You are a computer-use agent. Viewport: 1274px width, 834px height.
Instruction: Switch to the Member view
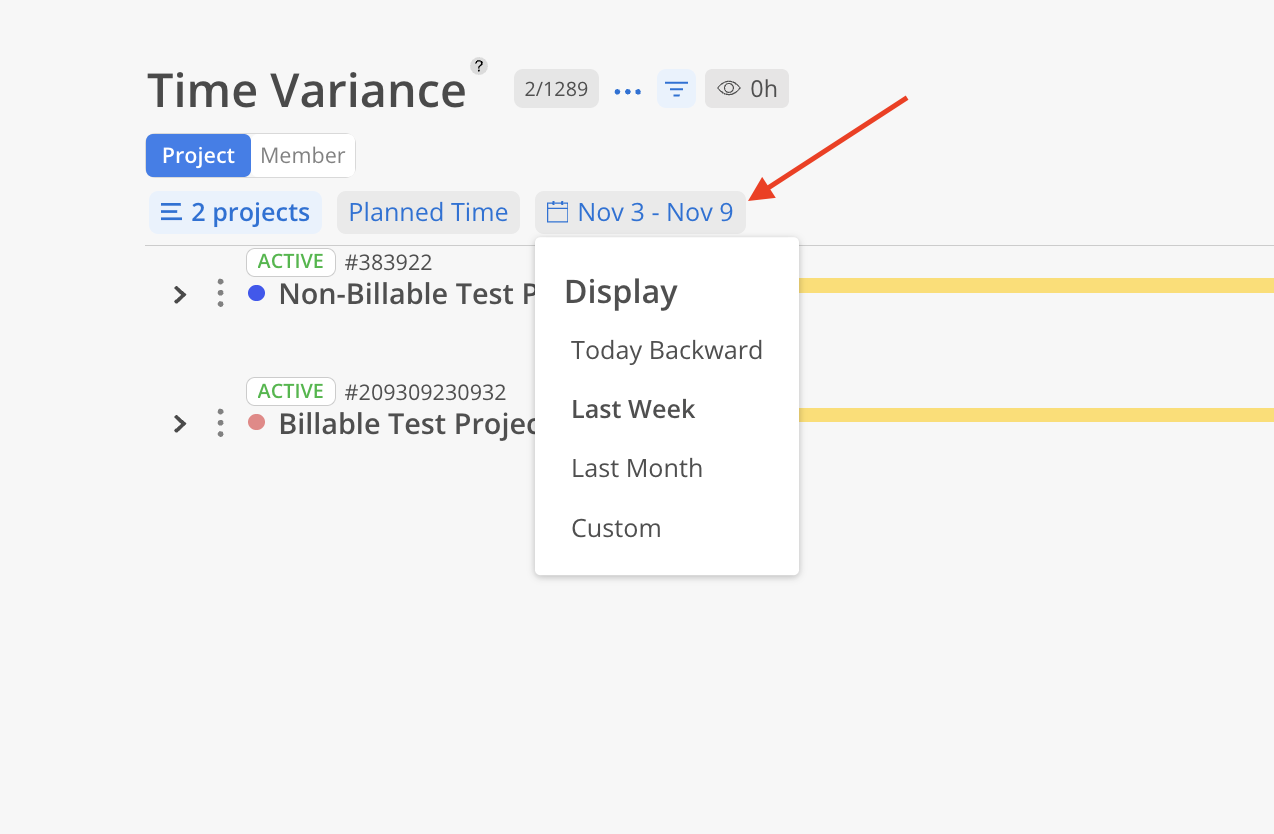(x=302, y=156)
